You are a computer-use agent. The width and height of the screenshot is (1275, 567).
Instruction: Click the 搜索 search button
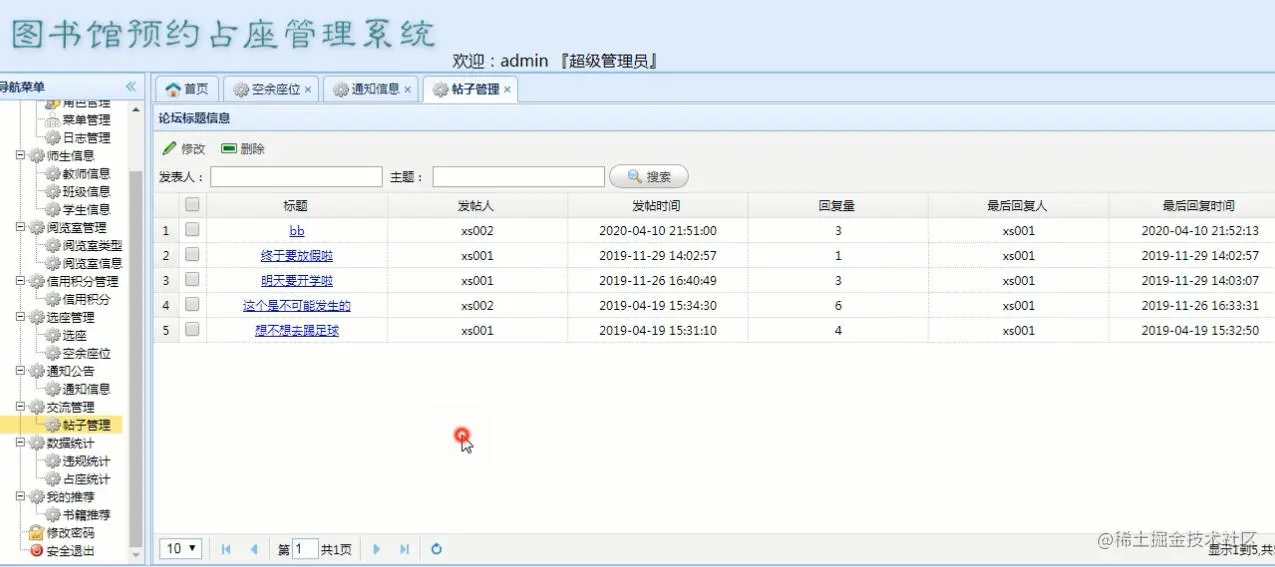pos(649,177)
